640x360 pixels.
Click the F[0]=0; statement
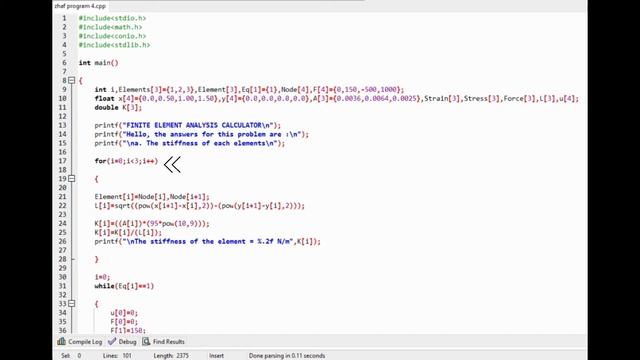[124, 322]
